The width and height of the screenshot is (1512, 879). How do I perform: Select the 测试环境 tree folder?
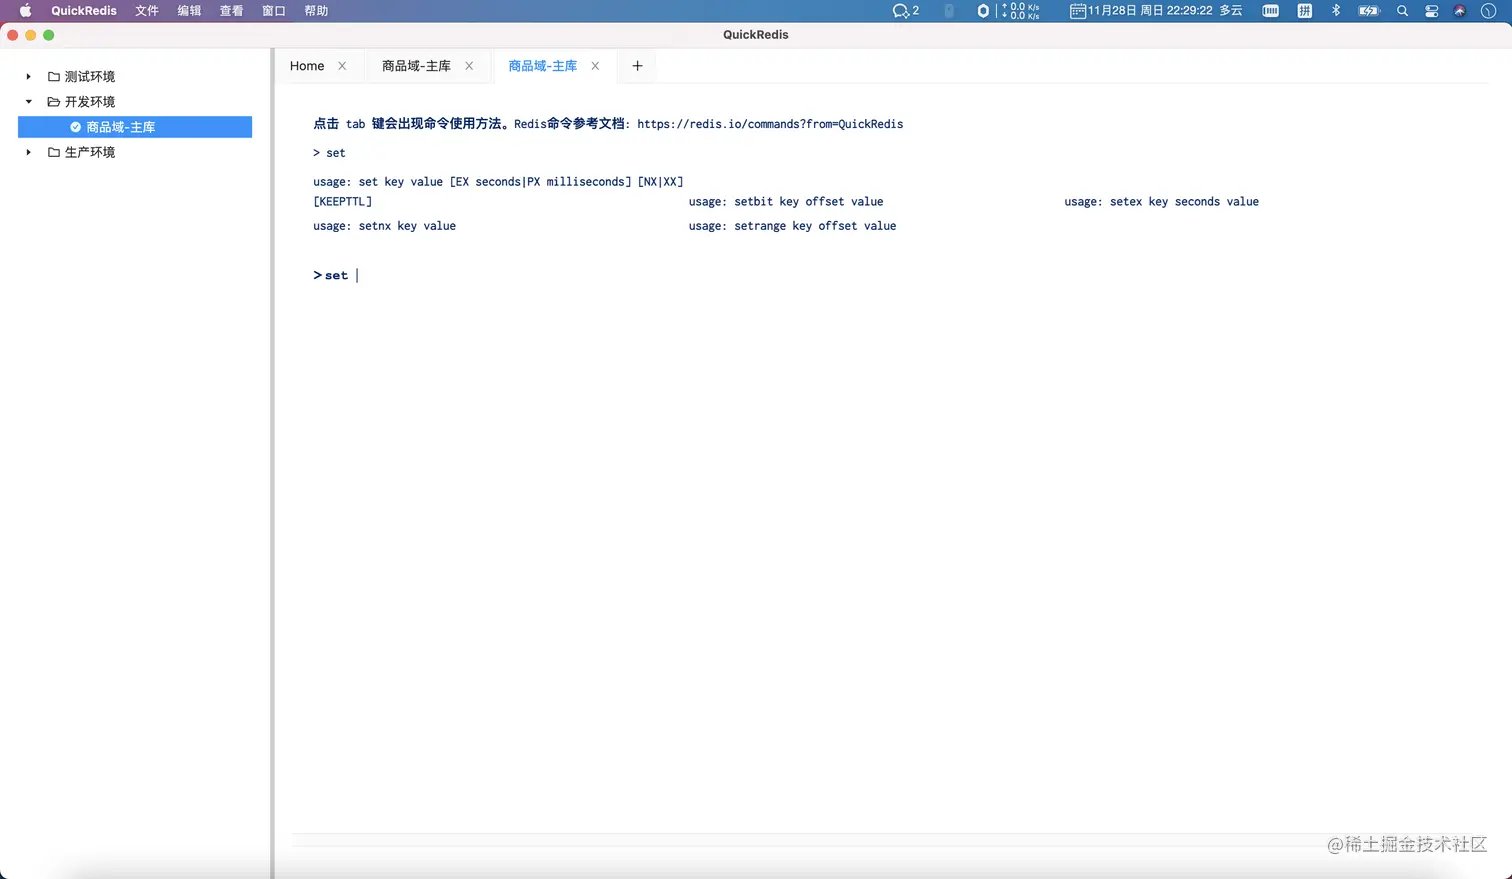90,76
